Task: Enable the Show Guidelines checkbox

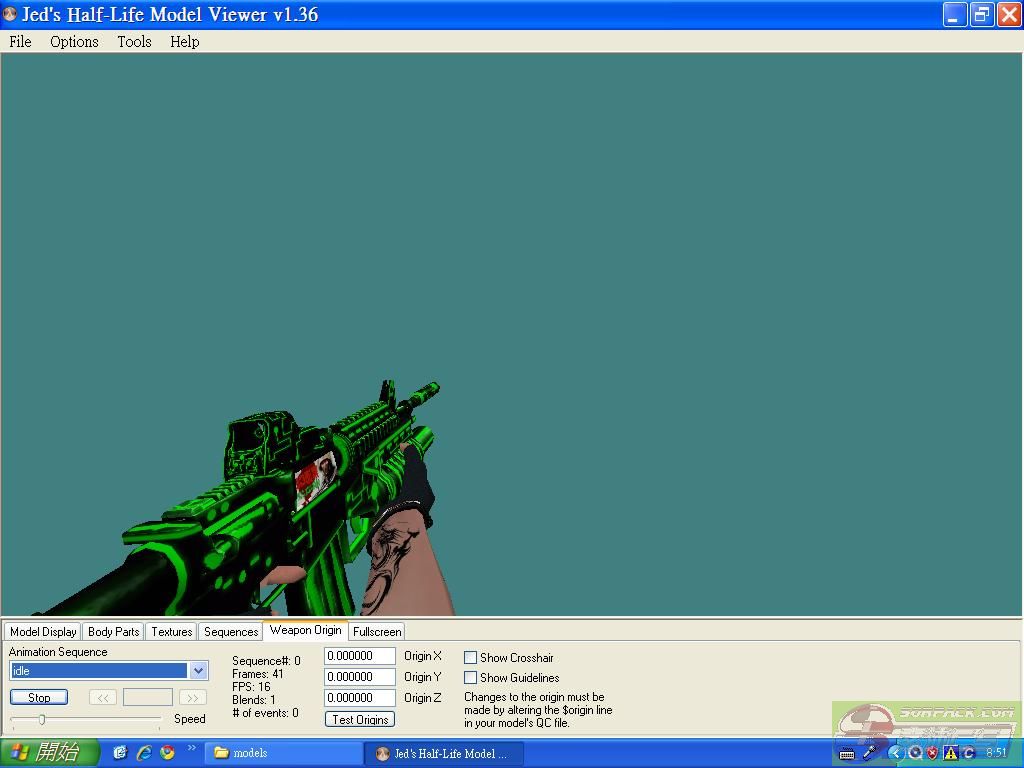Action: coord(470,678)
